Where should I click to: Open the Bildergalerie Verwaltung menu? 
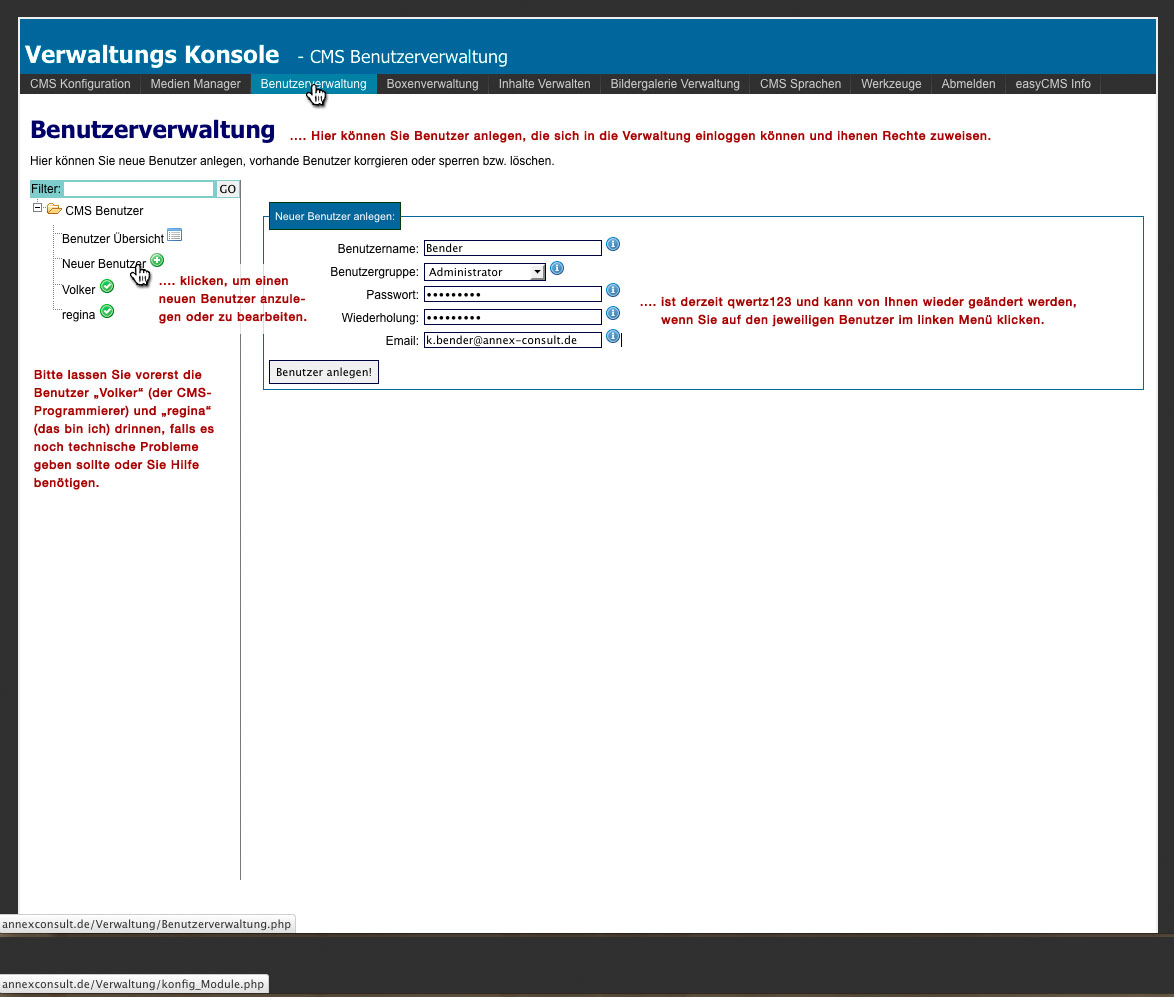tap(675, 84)
